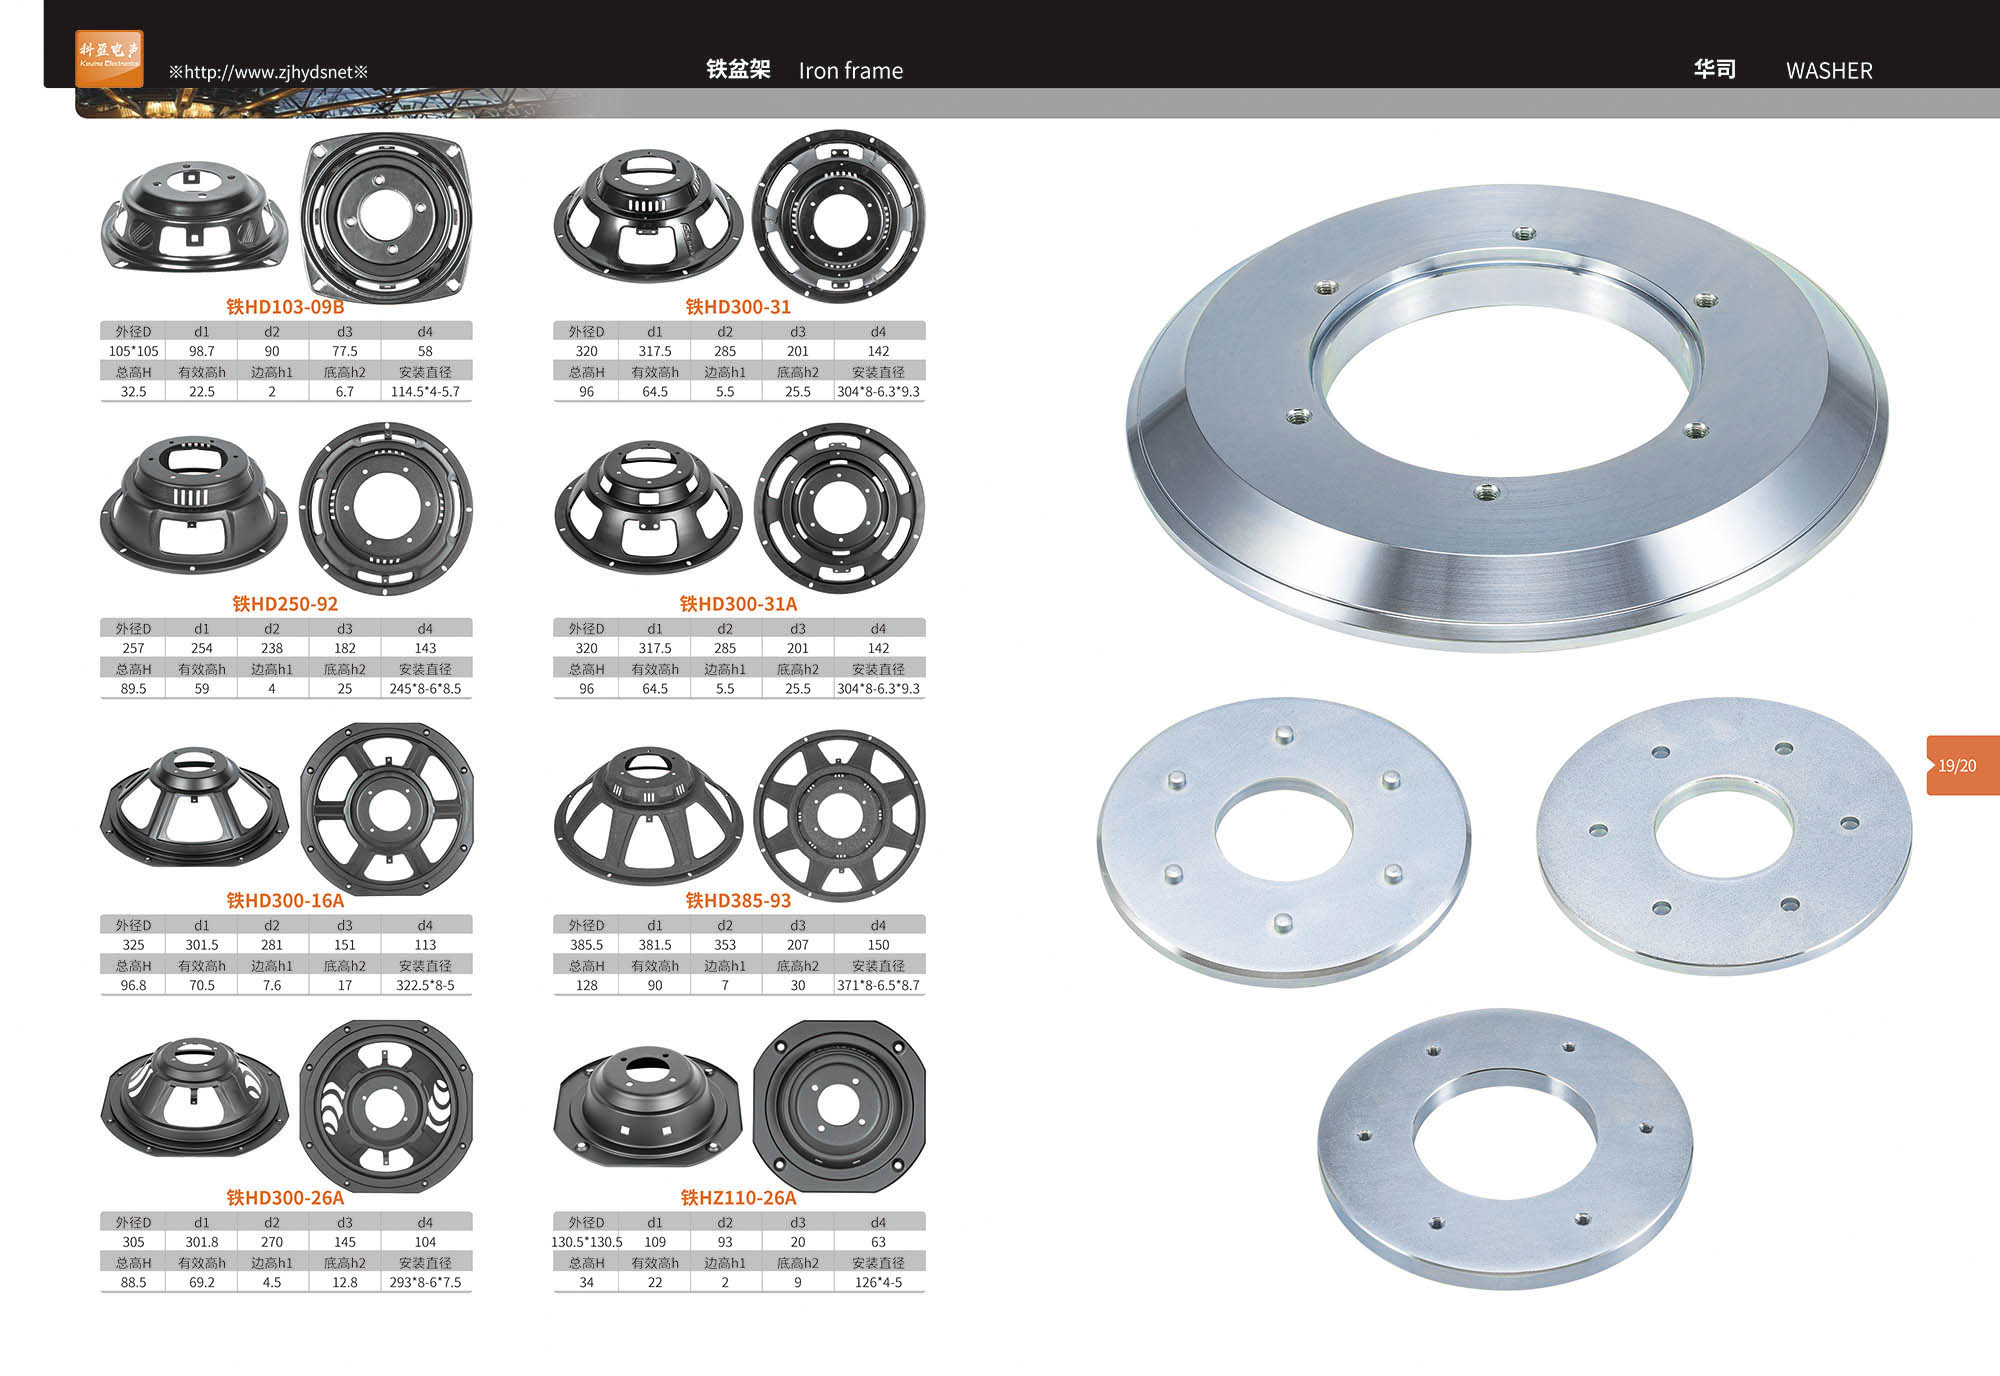Click the 铁HD300-26A top view photo
This screenshot has height=1376, width=2000.
click(386, 1106)
